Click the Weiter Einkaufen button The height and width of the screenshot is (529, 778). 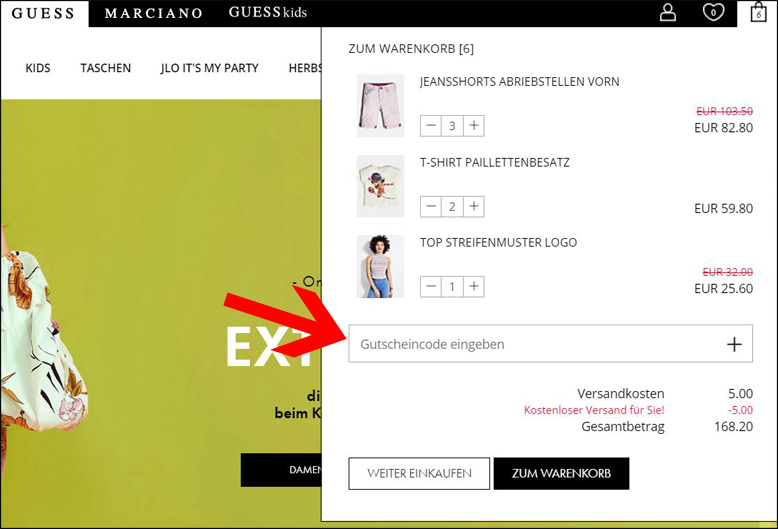[419, 473]
